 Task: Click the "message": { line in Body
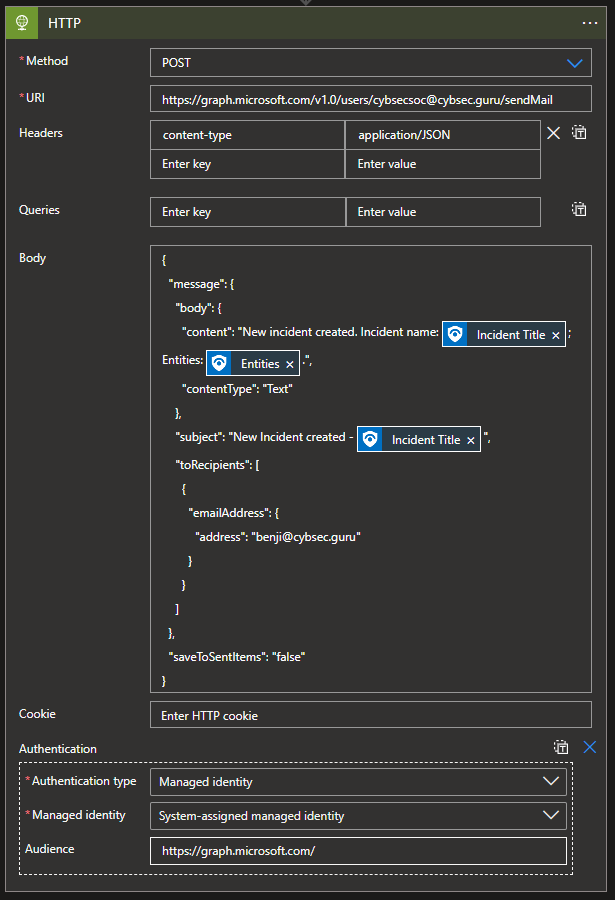201,284
